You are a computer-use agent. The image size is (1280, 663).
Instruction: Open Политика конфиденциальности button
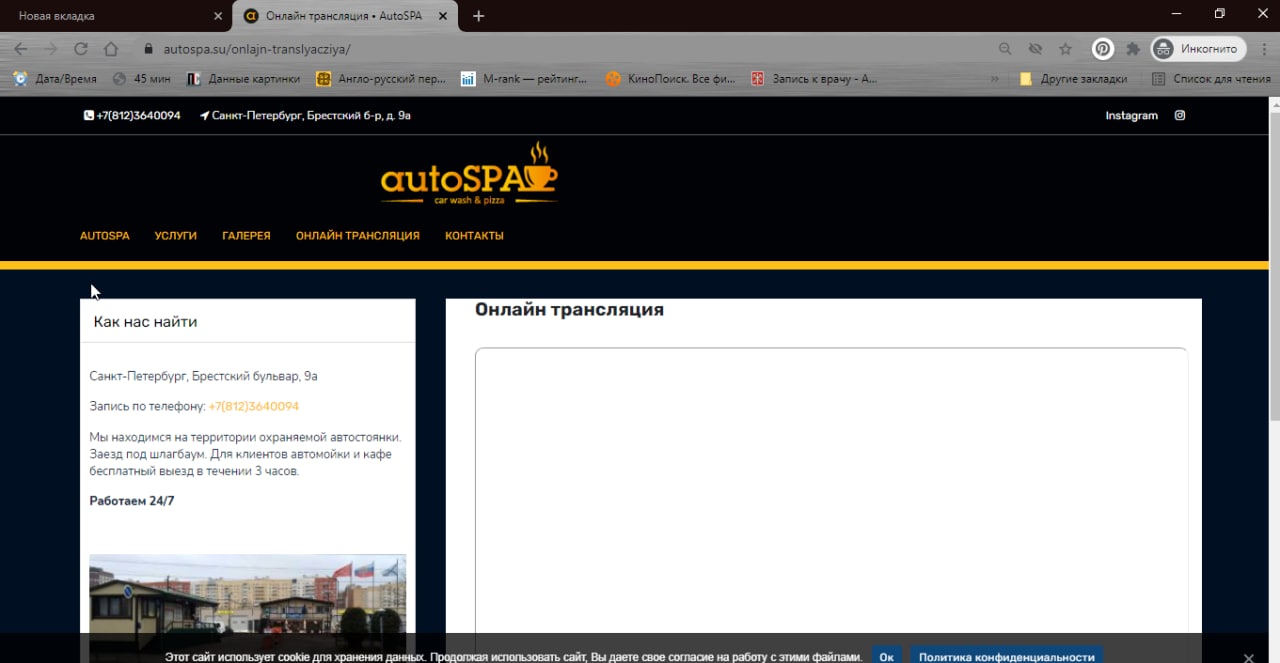[1006, 656]
